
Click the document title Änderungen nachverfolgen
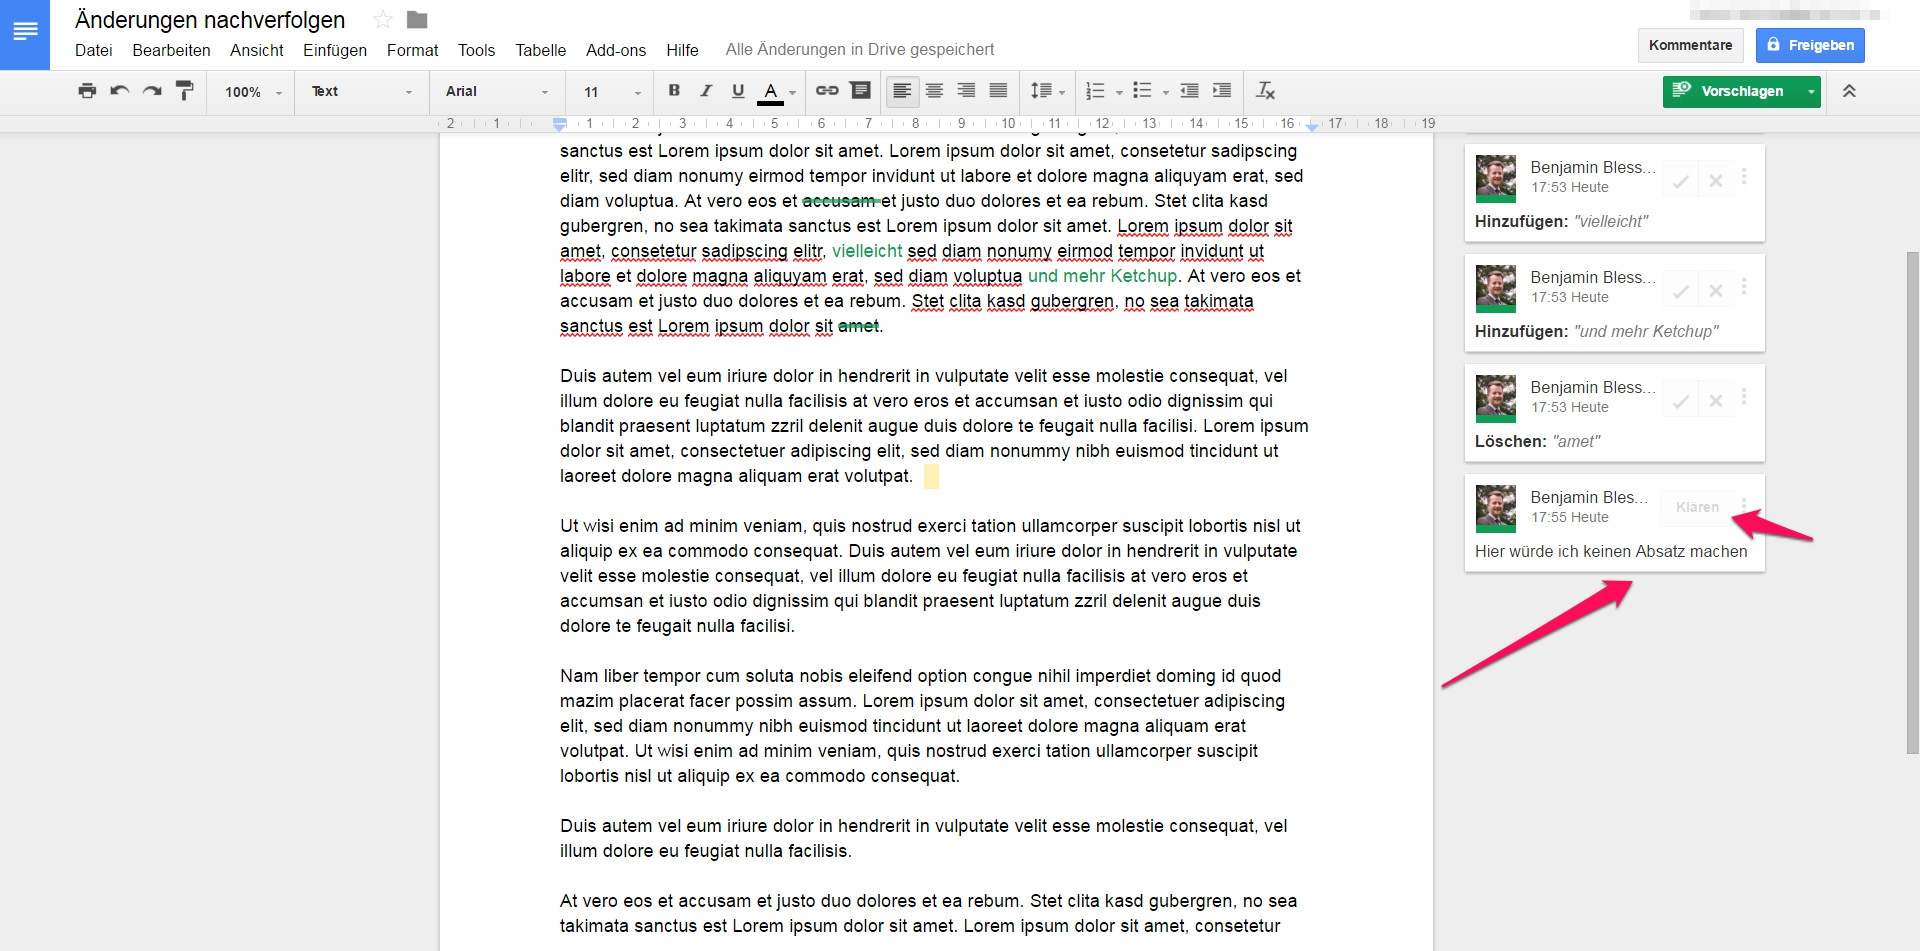click(x=210, y=20)
